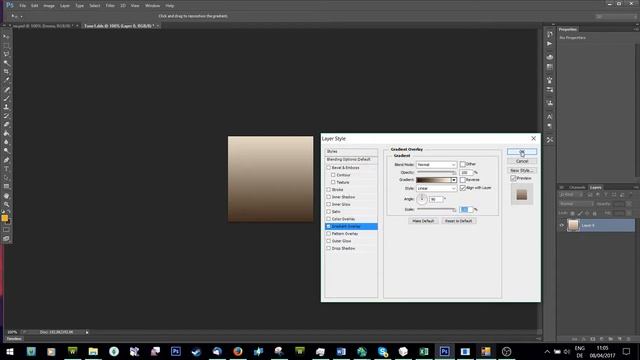The image size is (640, 360).
Task: Cancel the Layer Style dialog
Action: click(x=522, y=161)
